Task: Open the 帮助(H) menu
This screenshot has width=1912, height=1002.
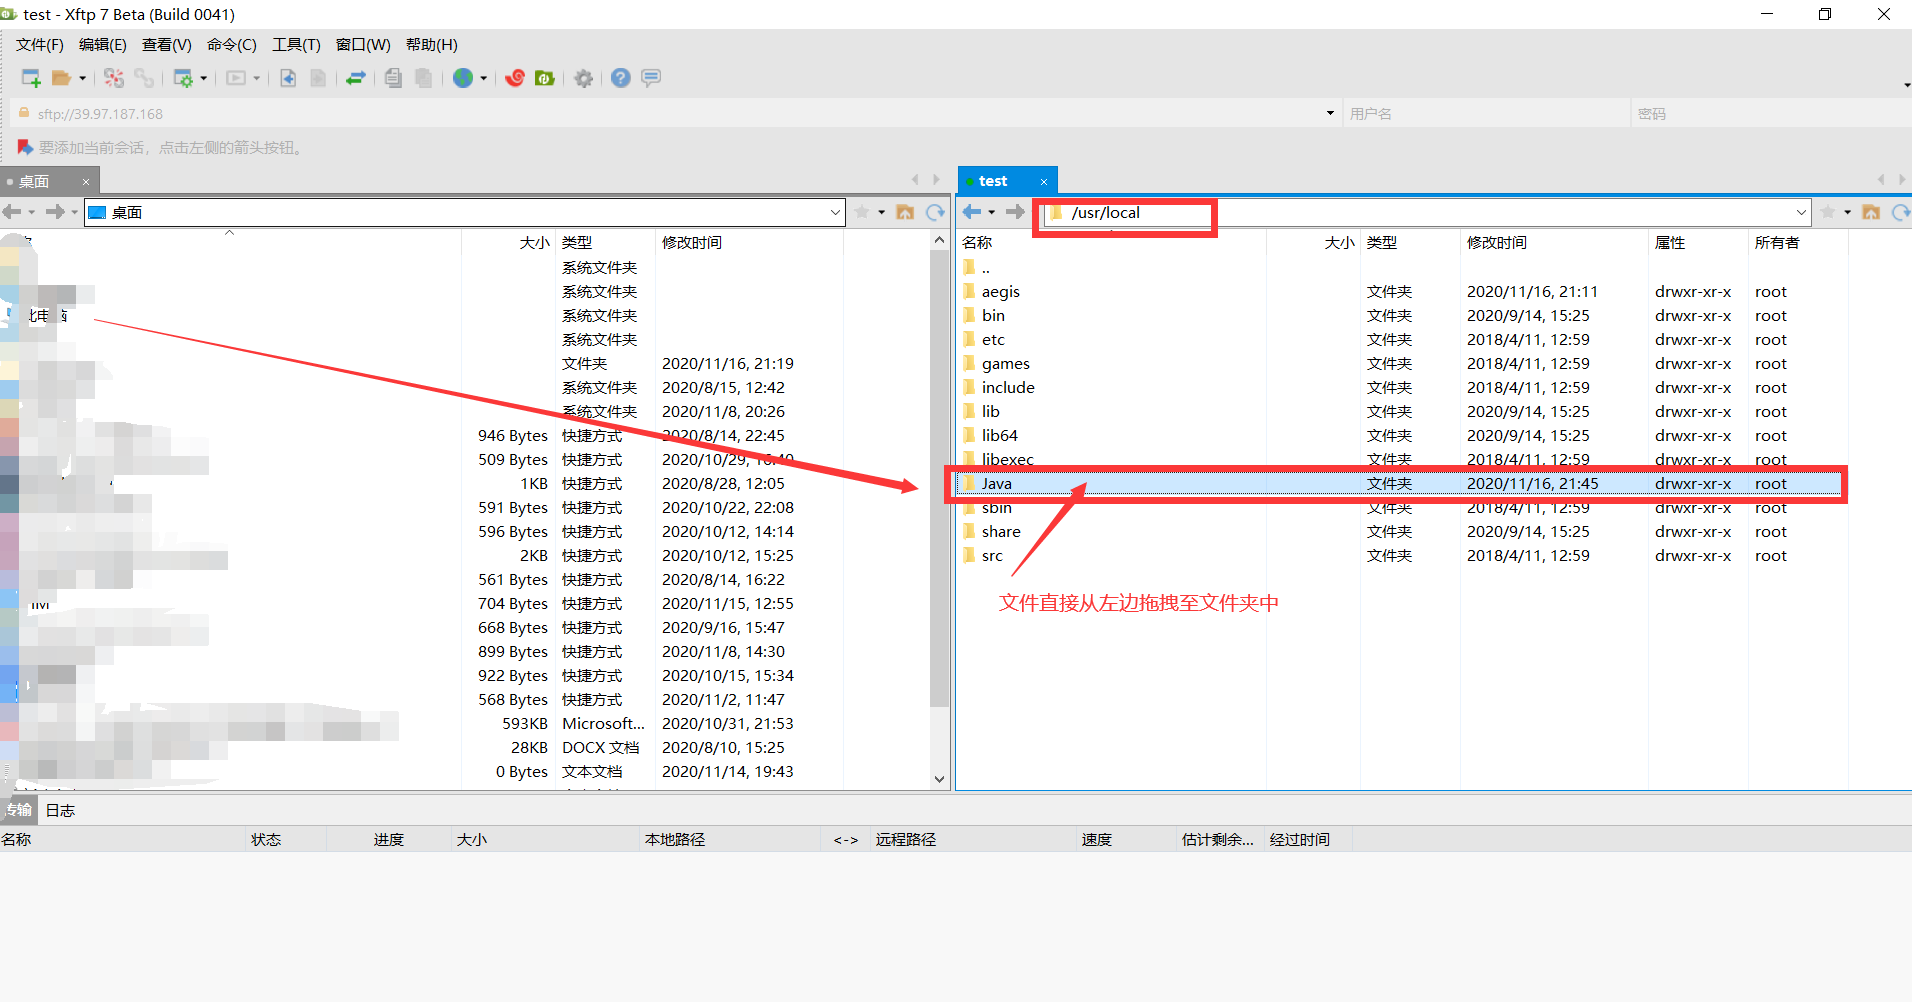Action: tap(432, 45)
